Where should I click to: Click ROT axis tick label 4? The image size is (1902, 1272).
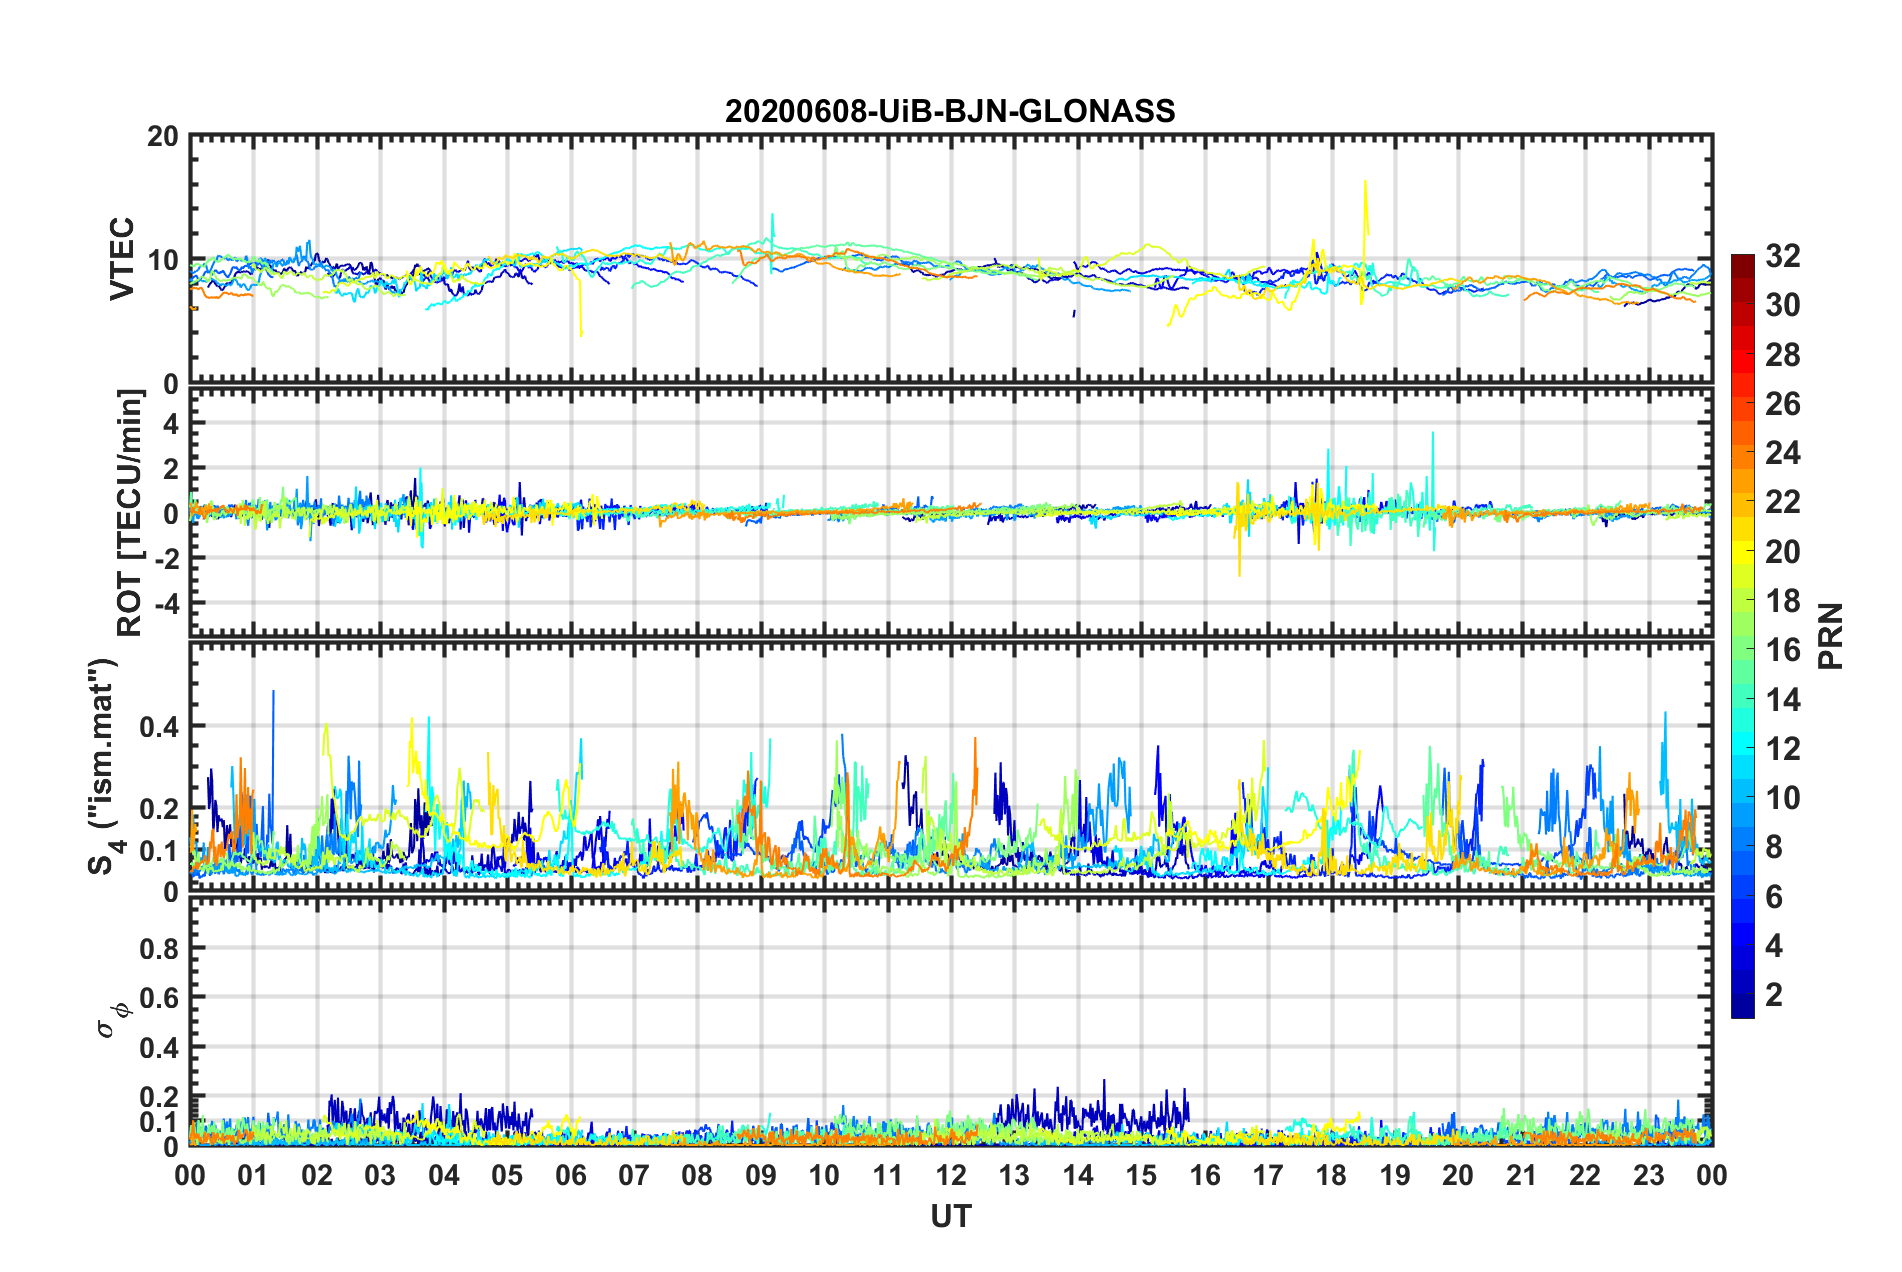[x=172, y=424]
